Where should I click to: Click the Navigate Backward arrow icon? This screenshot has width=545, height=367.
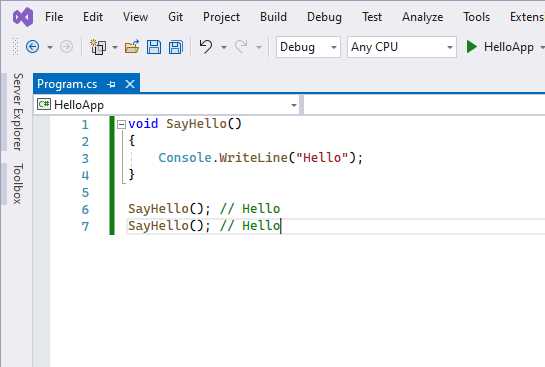pyautogui.click(x=32, y=47)
